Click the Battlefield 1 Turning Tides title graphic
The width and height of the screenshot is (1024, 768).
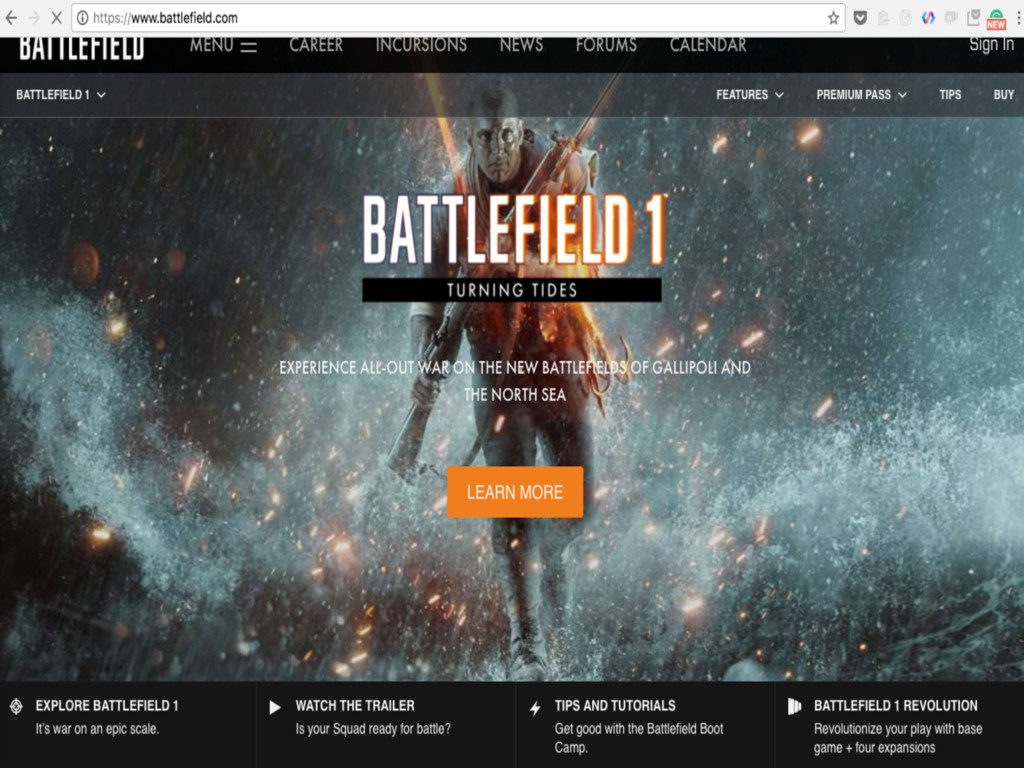click(x=513, y=247)
